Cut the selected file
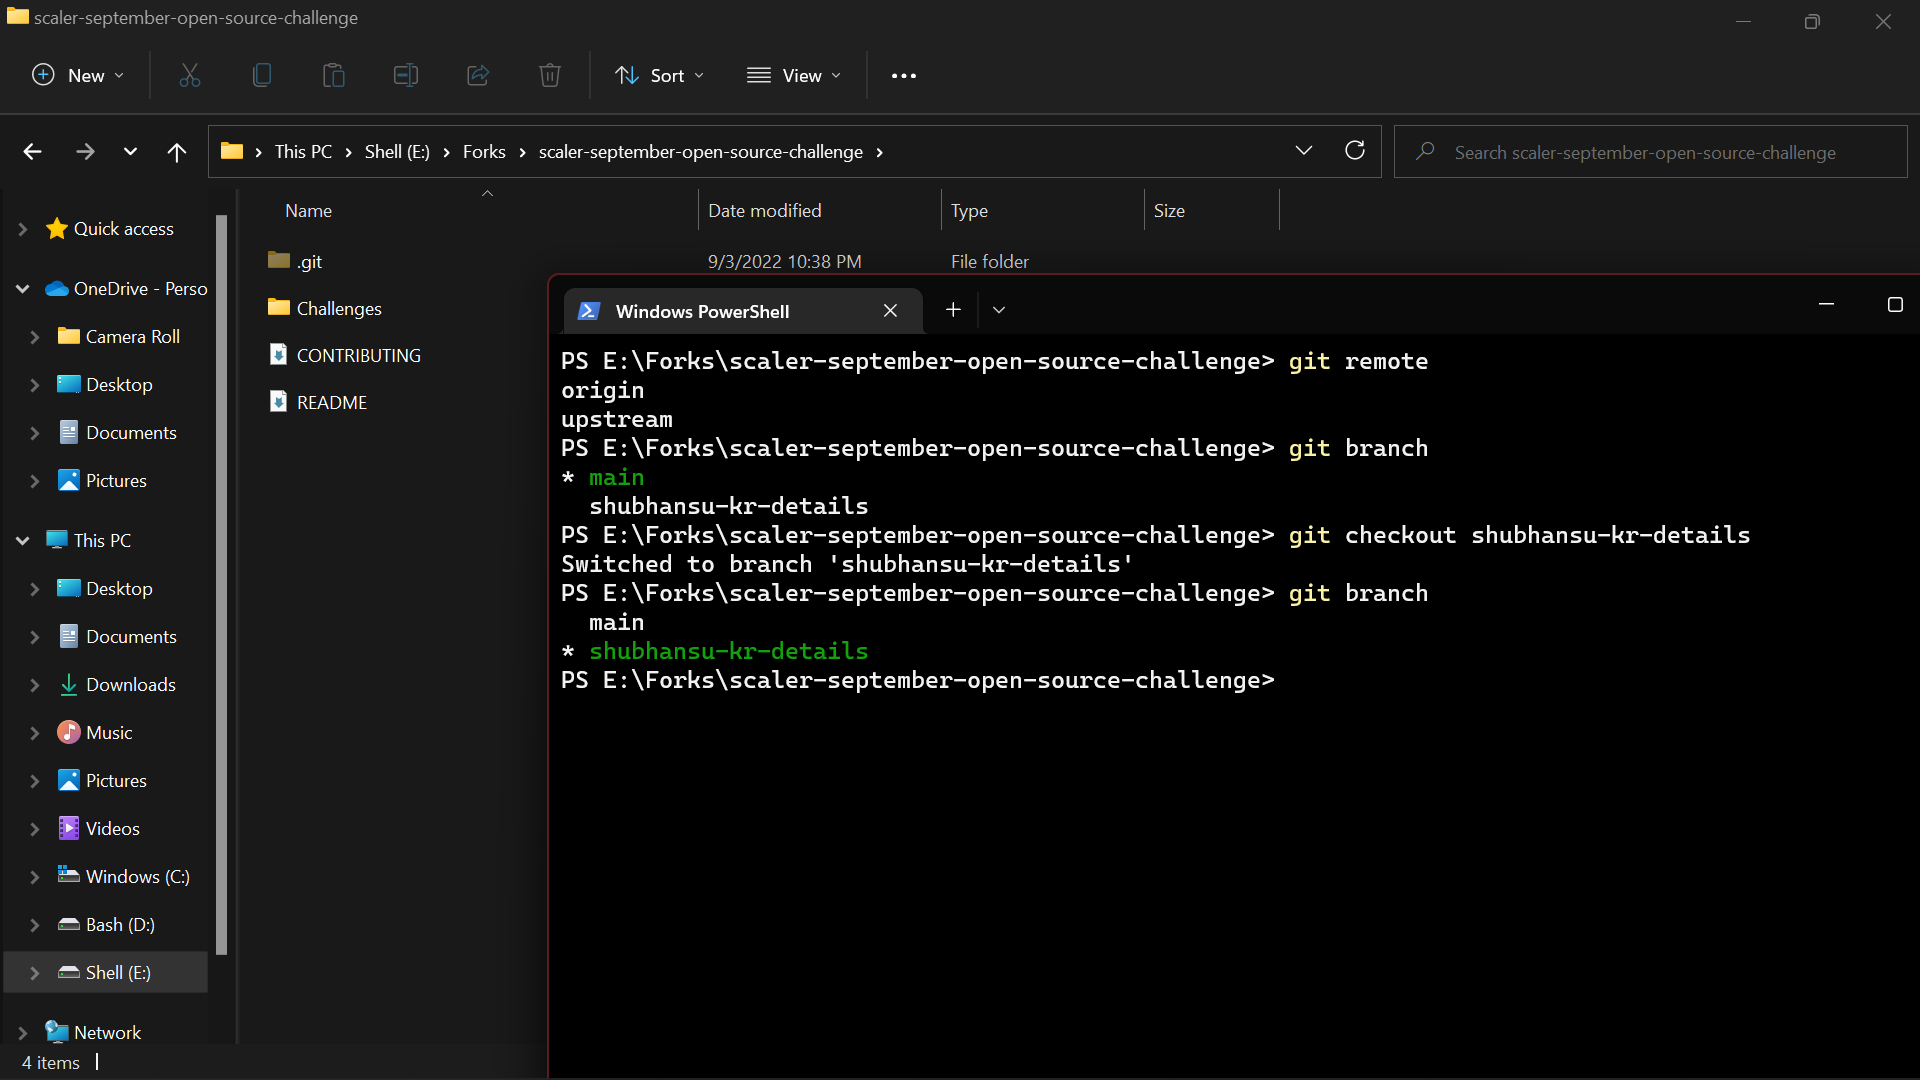Viewport: 1920px width, 1080px height. (x=189, y=75)
